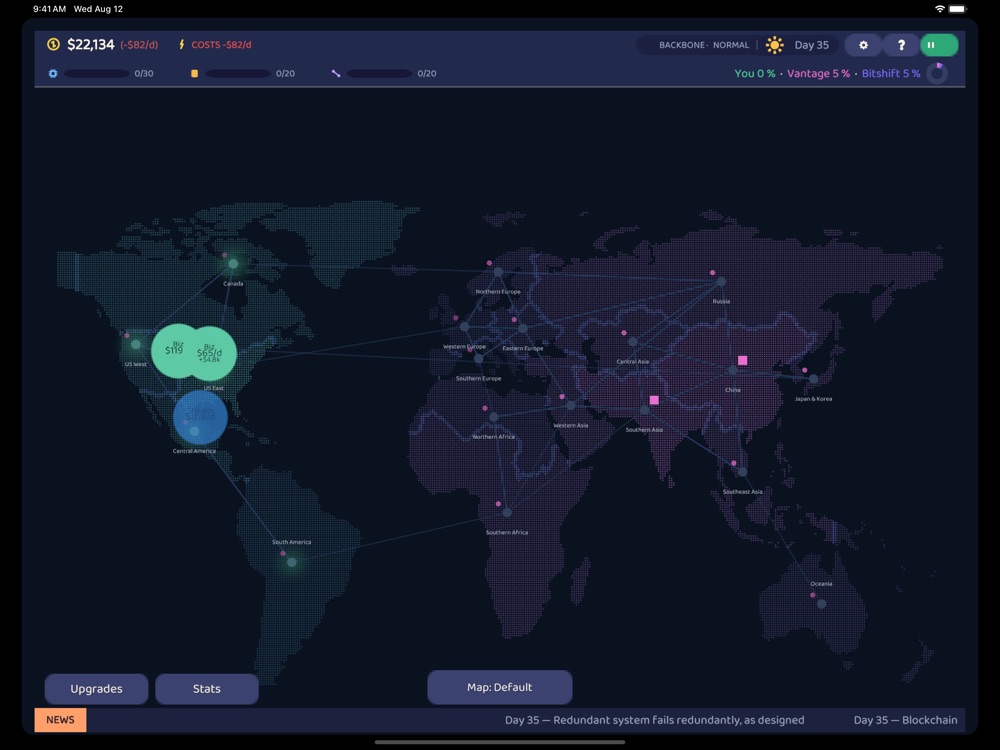
Task: Open the Stats panel
Action: (207, 689)
